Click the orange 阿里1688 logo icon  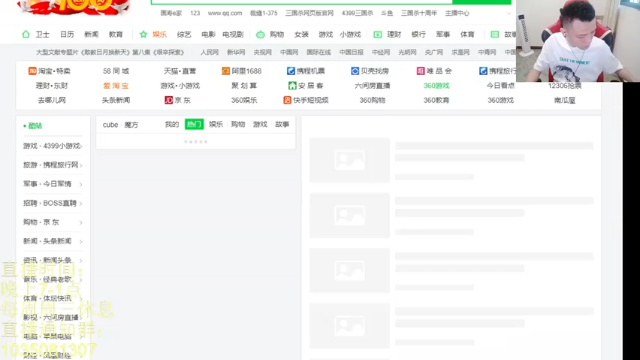(226, 71)
